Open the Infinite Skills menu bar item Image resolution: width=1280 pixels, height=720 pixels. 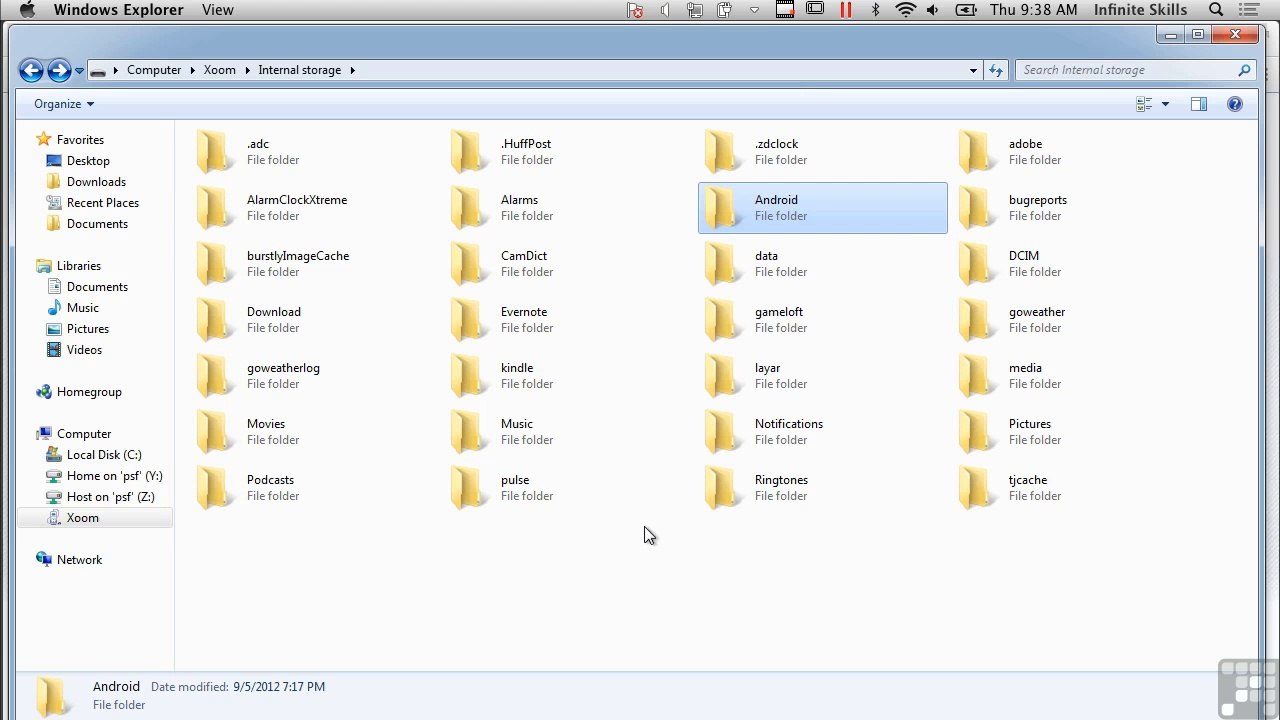point(1140,10)
